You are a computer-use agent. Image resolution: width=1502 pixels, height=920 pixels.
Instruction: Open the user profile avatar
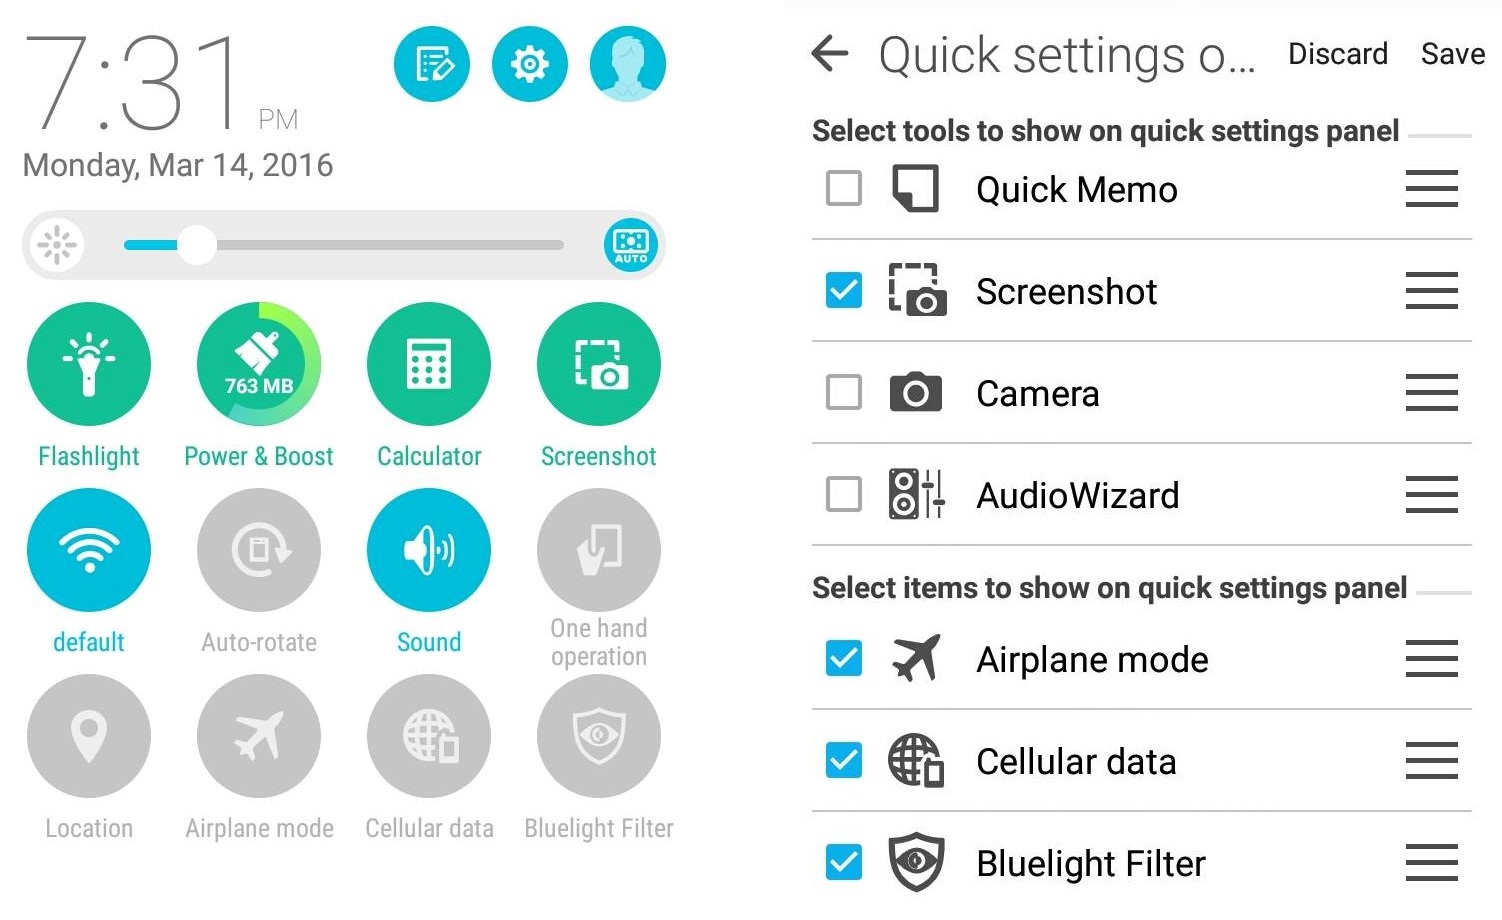coord(628,65)
